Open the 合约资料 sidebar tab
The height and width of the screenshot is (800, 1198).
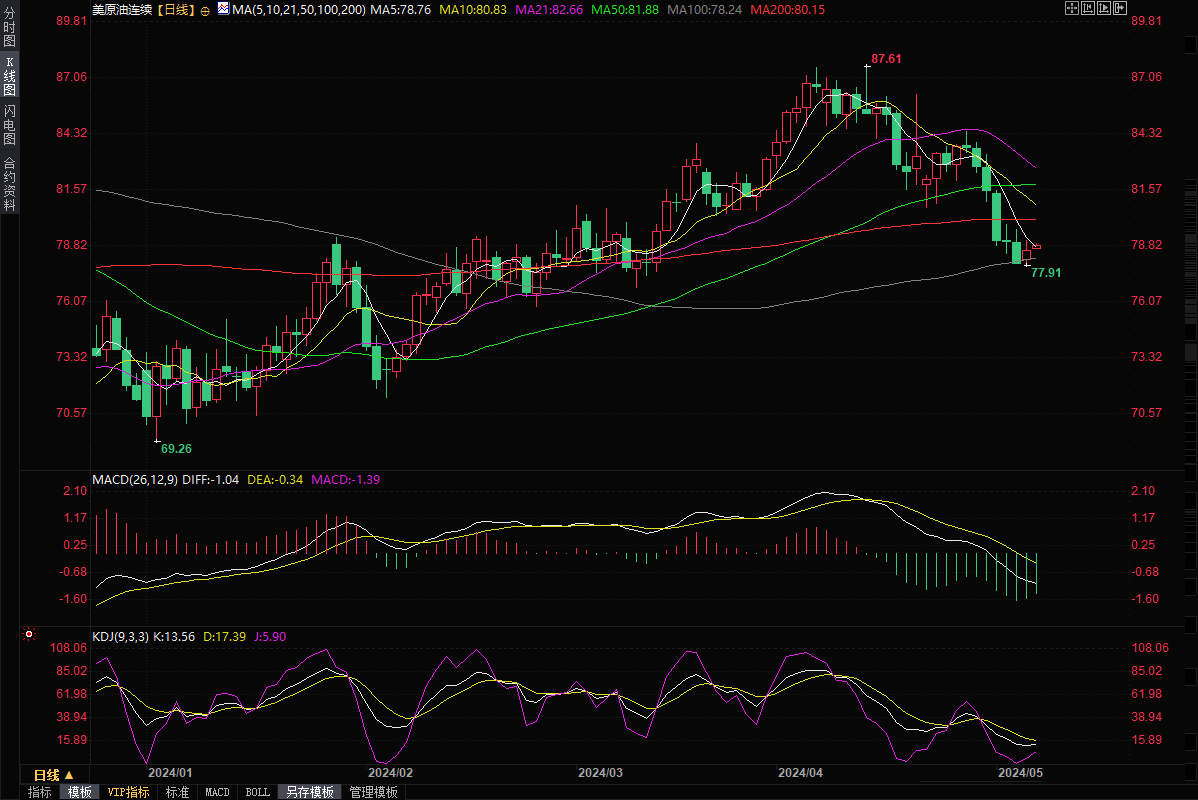pyautogui.click(x=10, y=183)
